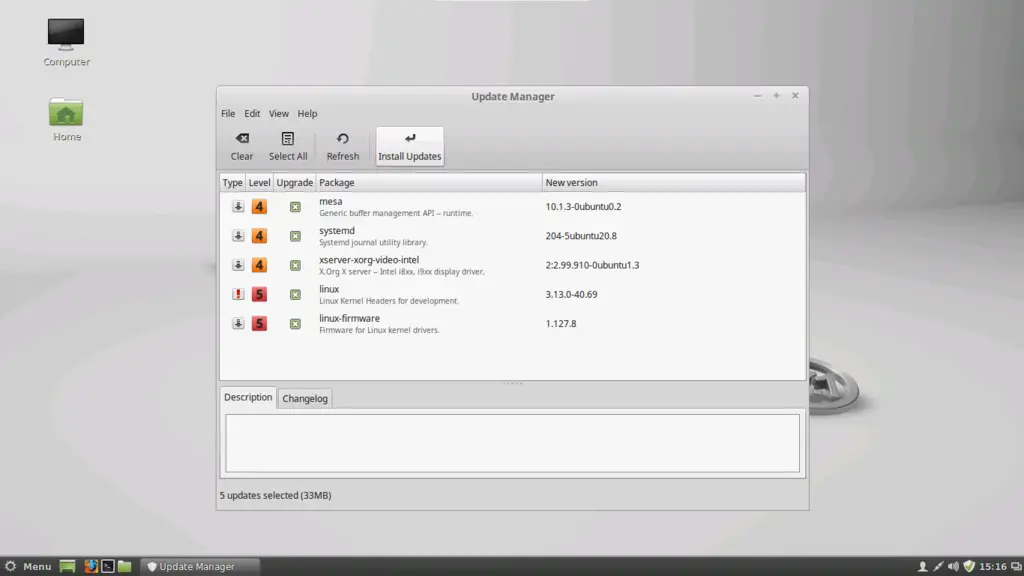Click version 10.1.3-0ubuntu0.2
Screen dimensions: 1024x576
[x=583, y=206]
